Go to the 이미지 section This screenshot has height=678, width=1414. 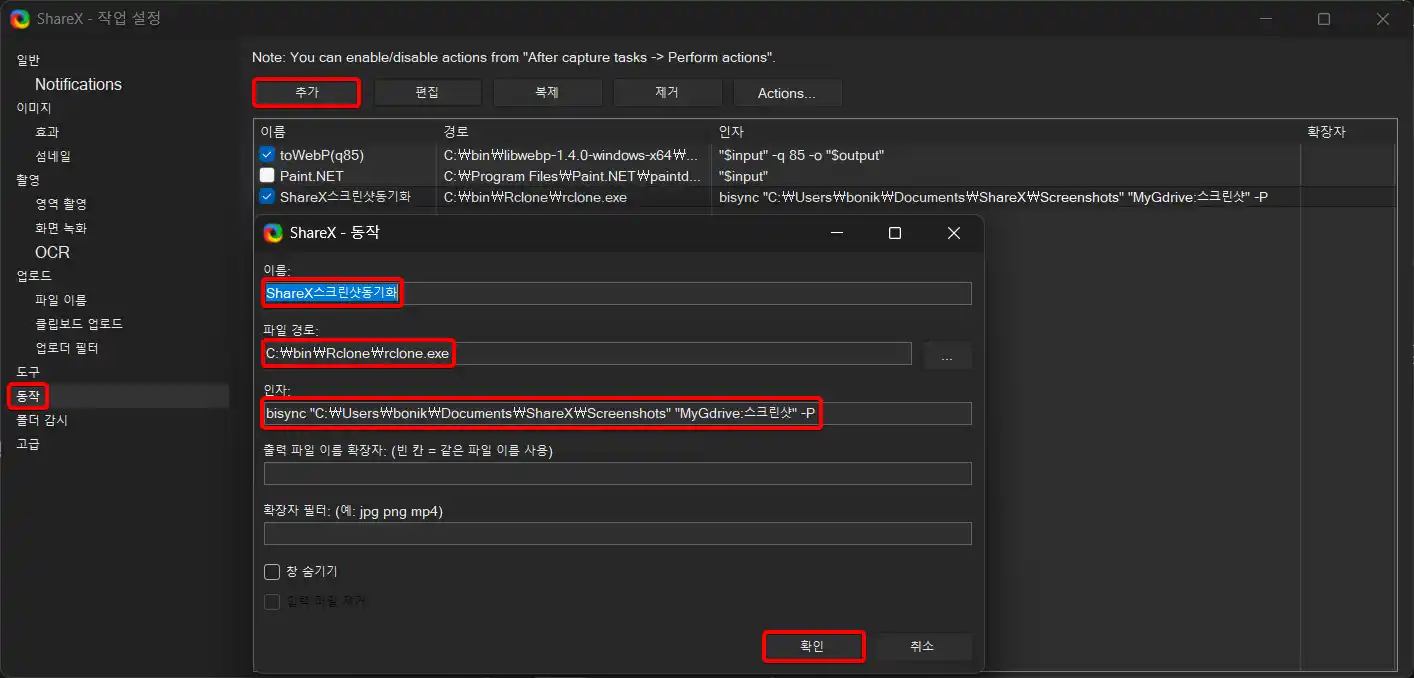click(x=34, y=108)
